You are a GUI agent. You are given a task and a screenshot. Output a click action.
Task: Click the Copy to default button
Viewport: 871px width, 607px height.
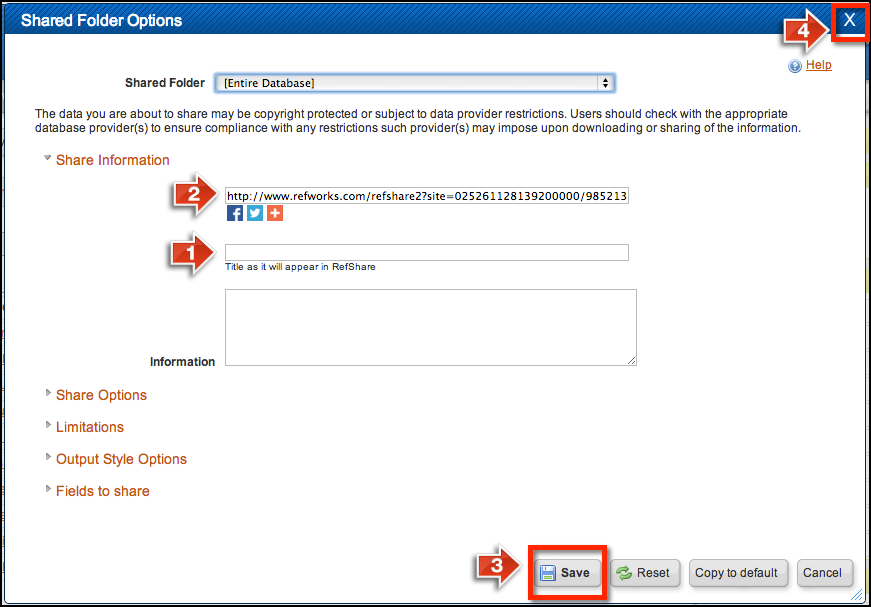tap(738, 573)
